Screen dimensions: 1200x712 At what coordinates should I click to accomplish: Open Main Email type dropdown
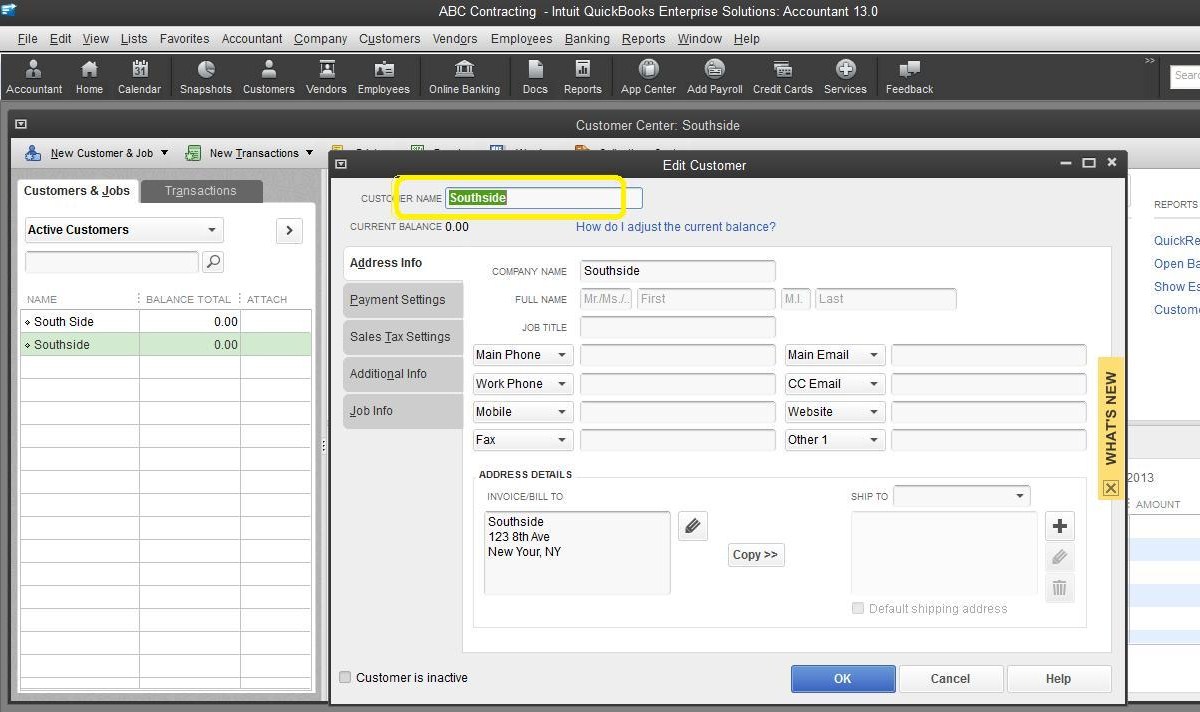(834, 355)
